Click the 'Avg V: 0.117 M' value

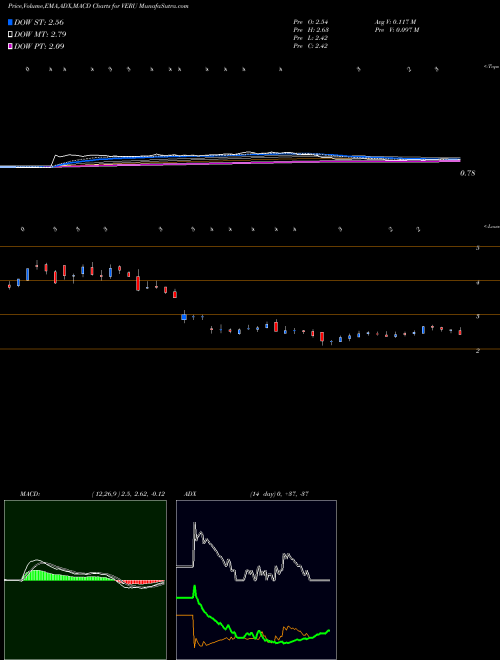(395, 21)
